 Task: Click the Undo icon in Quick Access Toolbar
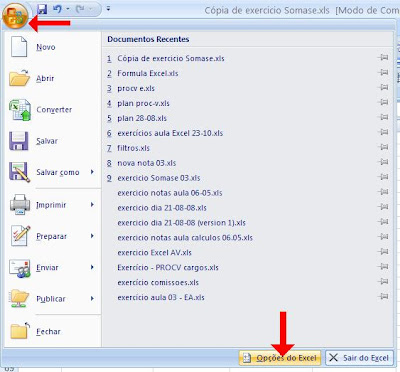pyautogui.click(x=57, y=9)
